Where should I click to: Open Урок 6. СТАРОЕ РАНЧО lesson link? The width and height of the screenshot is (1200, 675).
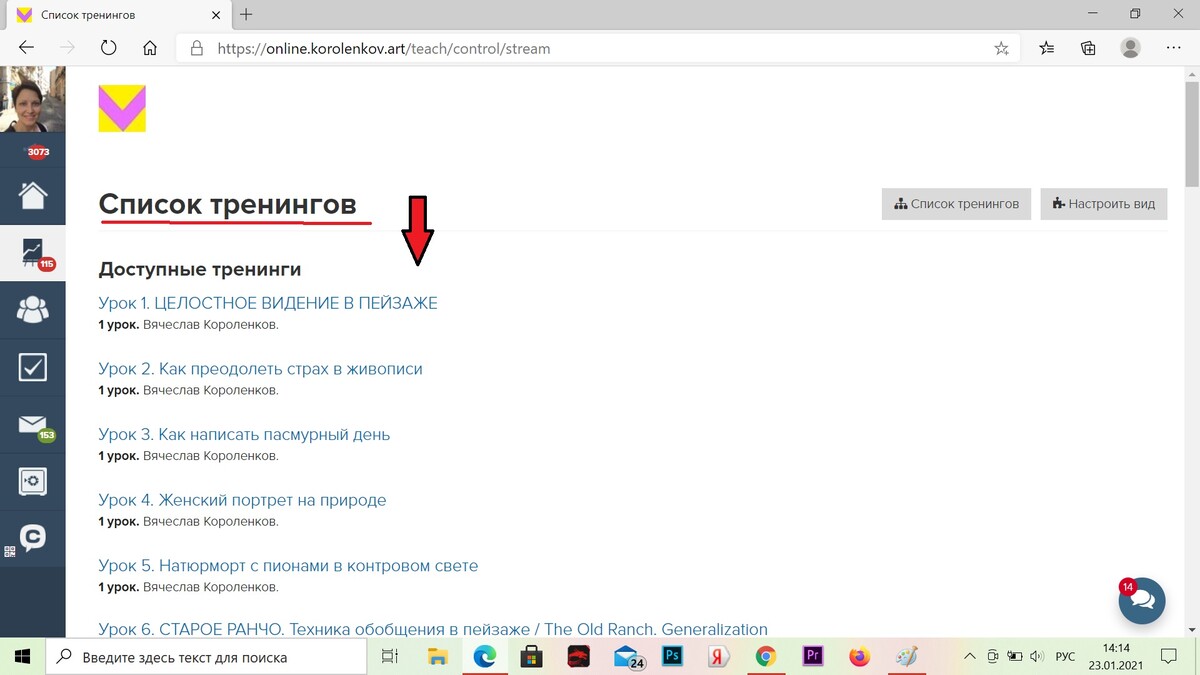point(433,629)
